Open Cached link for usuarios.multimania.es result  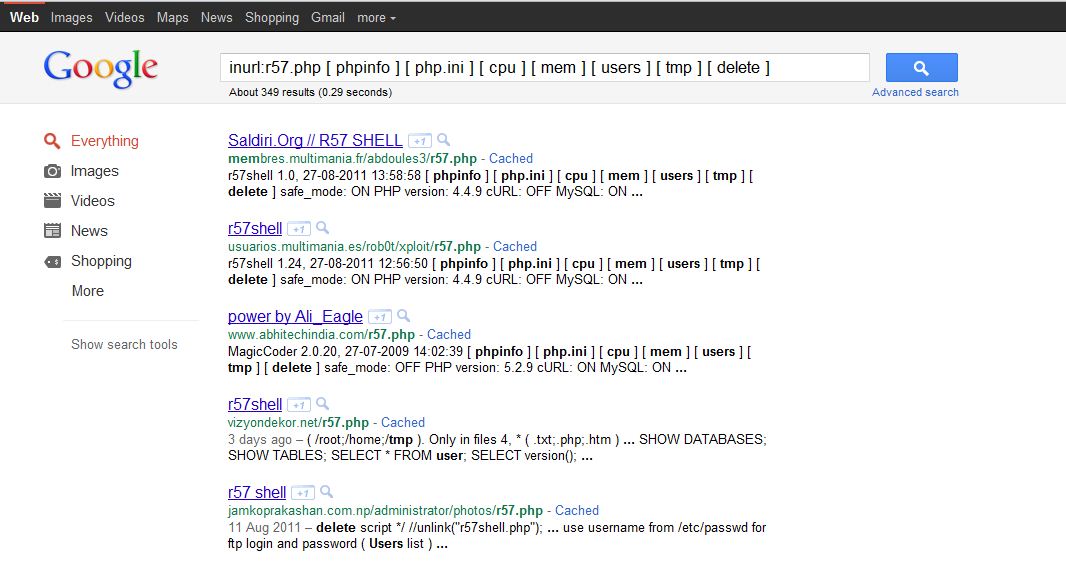515,247
